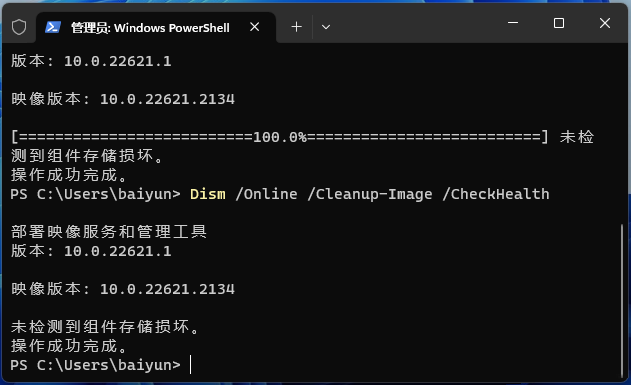Image resolution: width=631 pixels, height=385 pixels.
Task: Select the 管理员: Windows PowerShell tab
Action: pos(156,27)
